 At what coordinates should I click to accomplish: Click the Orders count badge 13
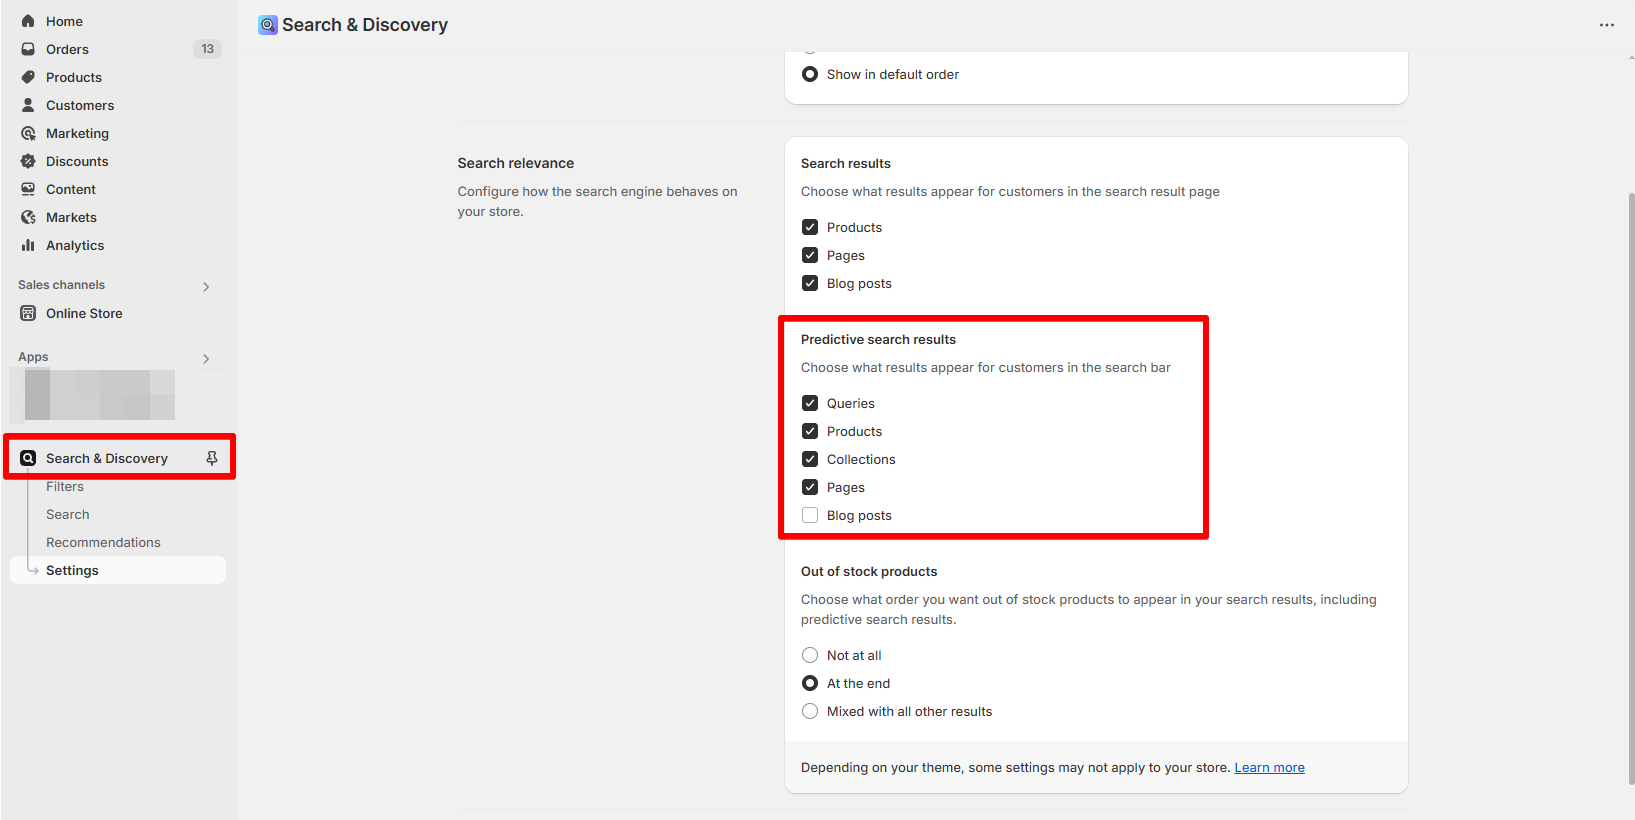pos(207,49)
